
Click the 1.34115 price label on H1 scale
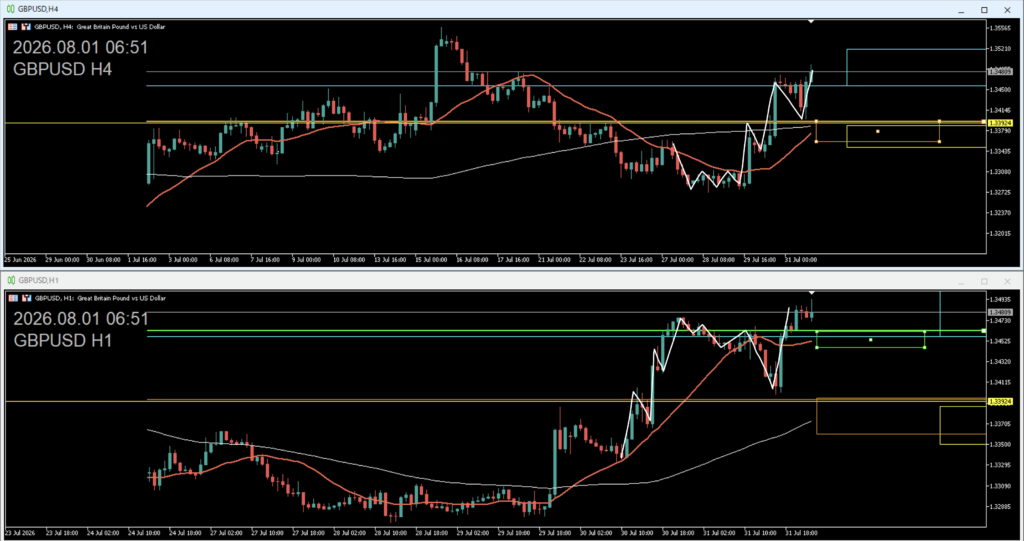pyautogui.click(x=1000, y=382)
